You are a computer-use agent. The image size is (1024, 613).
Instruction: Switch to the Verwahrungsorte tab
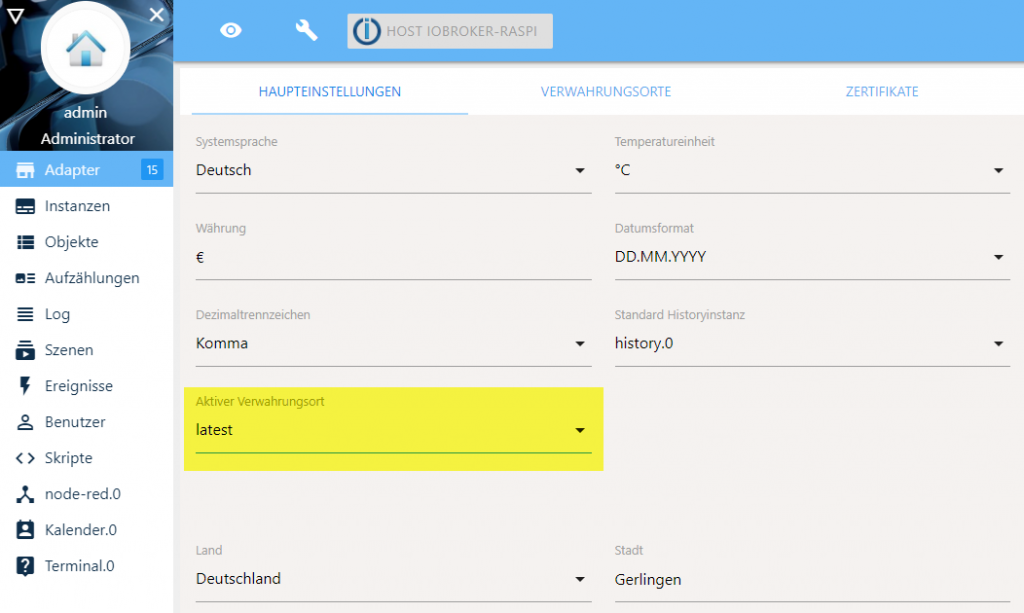605,91
